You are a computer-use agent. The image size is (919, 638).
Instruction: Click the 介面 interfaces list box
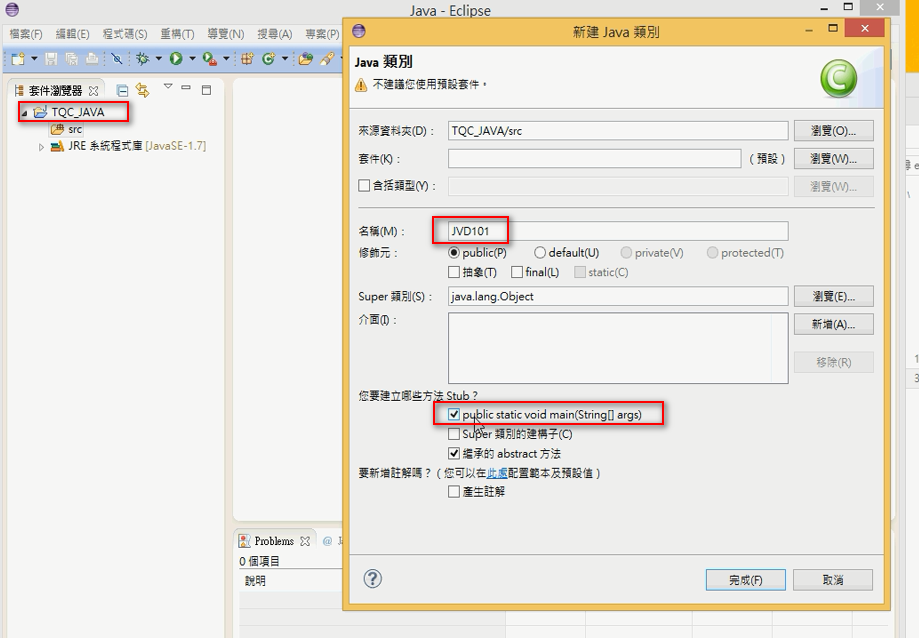coord(618,348)
